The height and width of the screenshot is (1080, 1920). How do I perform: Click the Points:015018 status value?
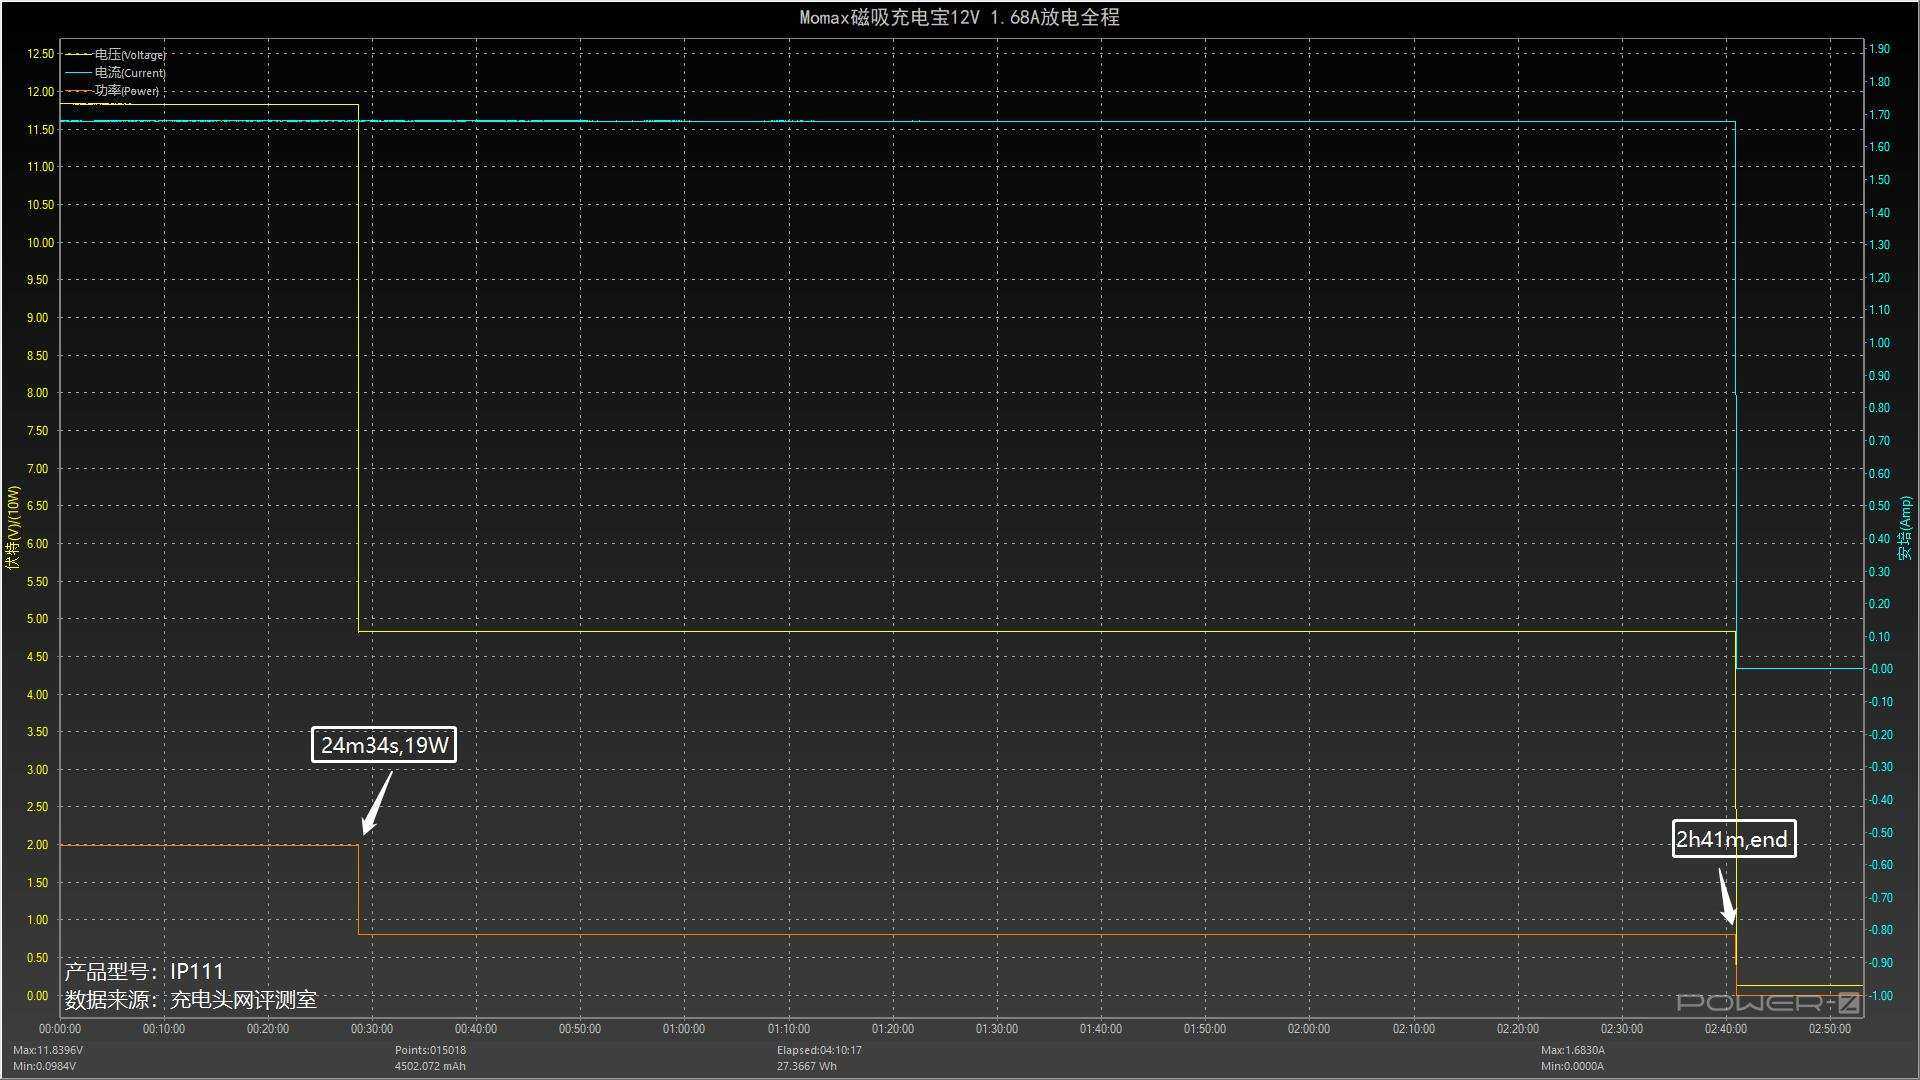pyautogui.click(x=430, y=1050)
